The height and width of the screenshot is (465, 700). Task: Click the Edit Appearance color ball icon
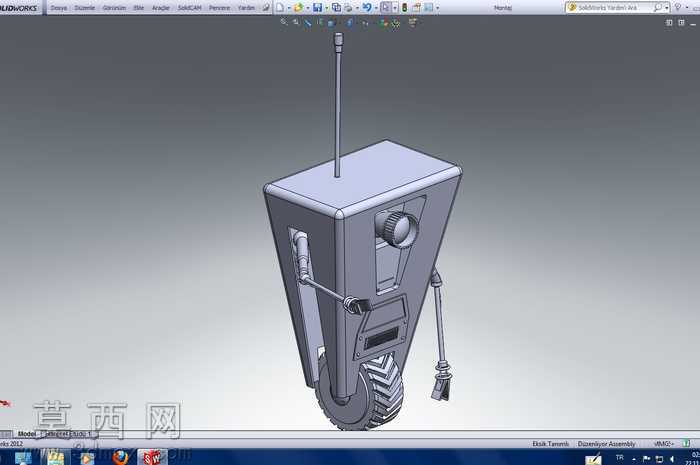click(x=383, y=23)
